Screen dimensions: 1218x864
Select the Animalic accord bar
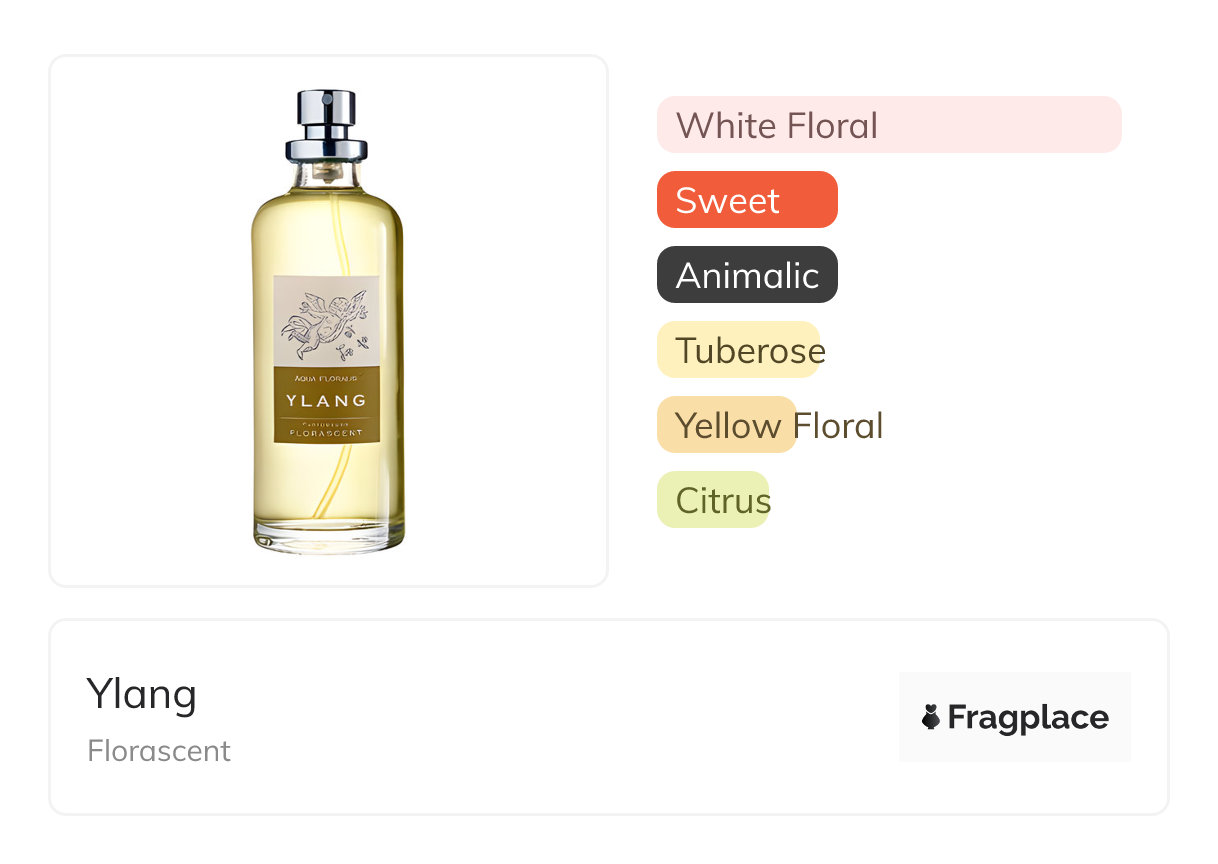(x=746, y=275)
